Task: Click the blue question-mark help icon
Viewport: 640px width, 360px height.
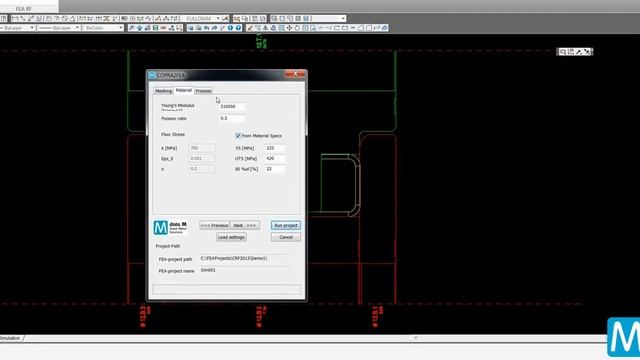Action: pos(238,28)
